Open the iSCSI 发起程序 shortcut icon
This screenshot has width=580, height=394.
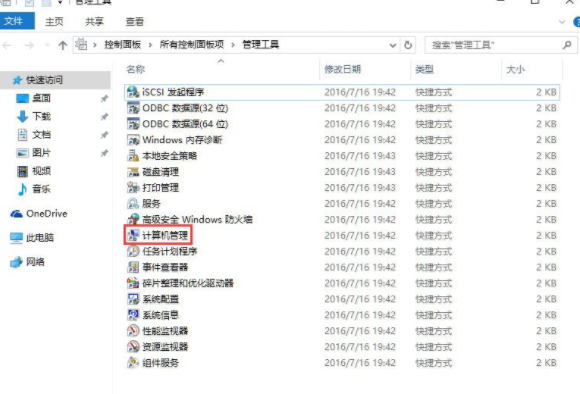coord(133,92)
